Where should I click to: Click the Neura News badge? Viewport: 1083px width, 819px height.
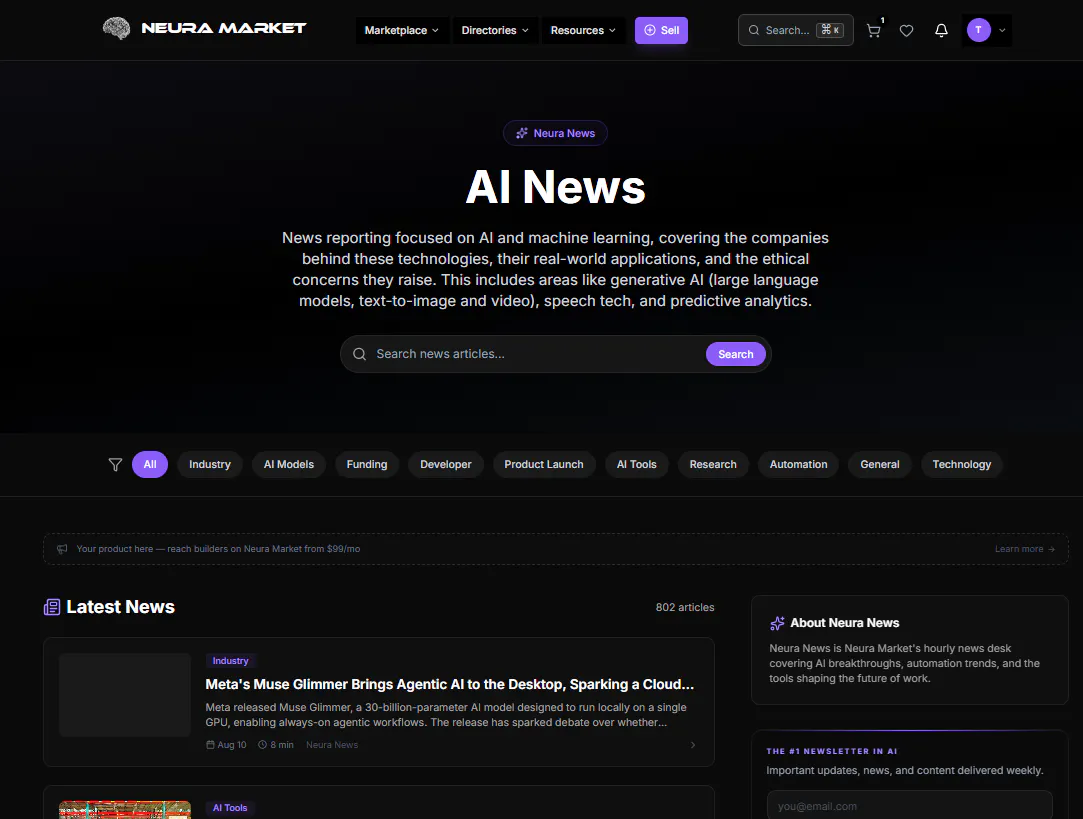point(555,133)
